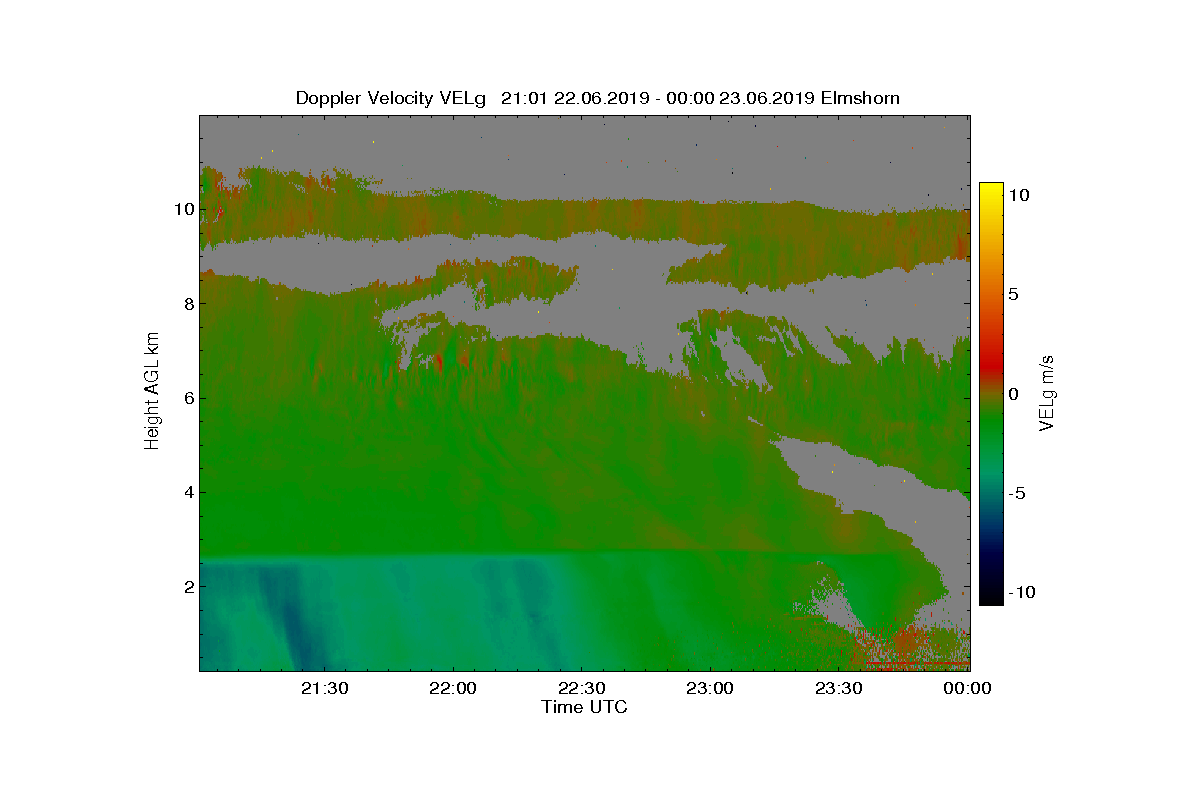Screen dimensions: 1200x800
Task: Click the color bar velocity scale
Action: 991,394
